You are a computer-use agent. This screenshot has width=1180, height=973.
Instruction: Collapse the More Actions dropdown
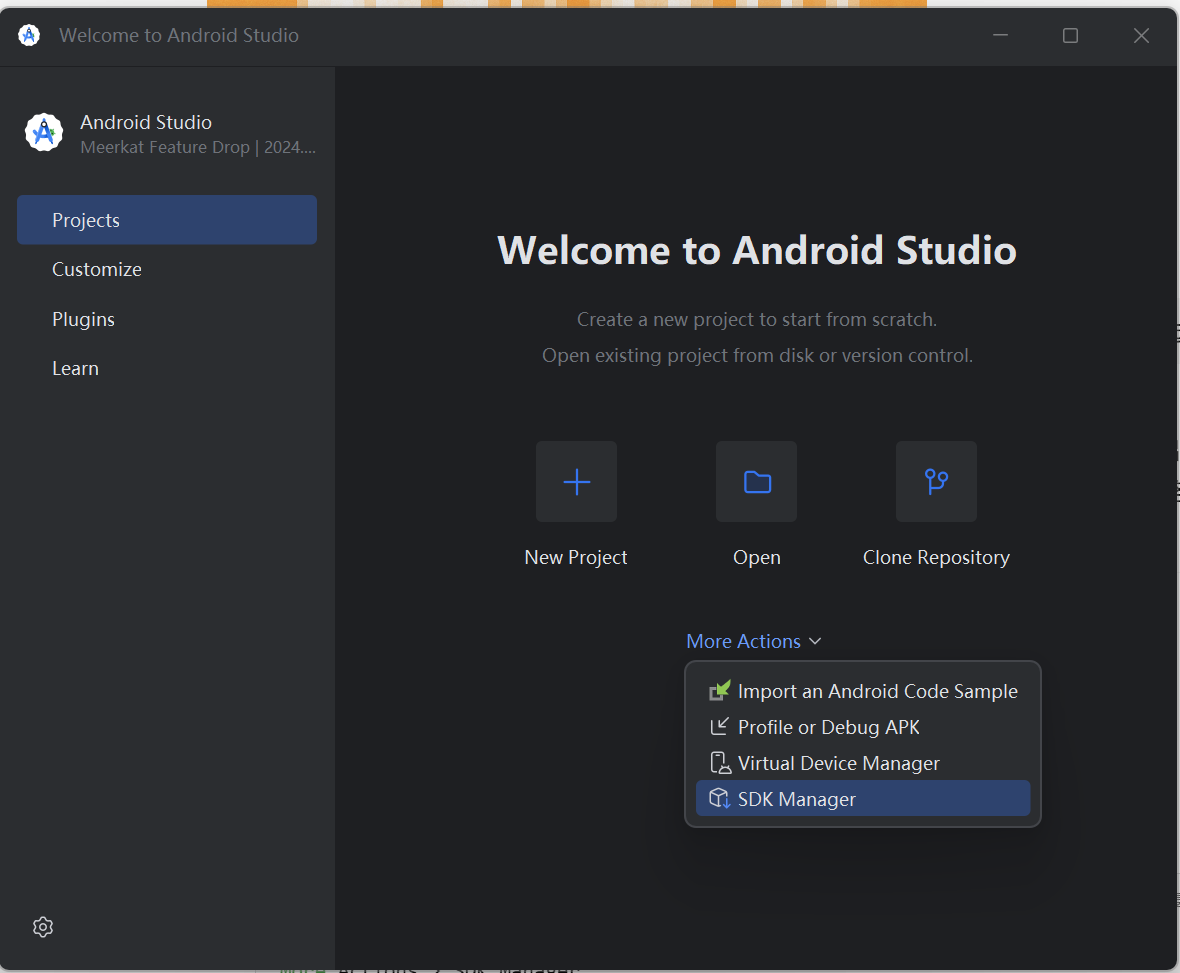(x=753, y=641)
